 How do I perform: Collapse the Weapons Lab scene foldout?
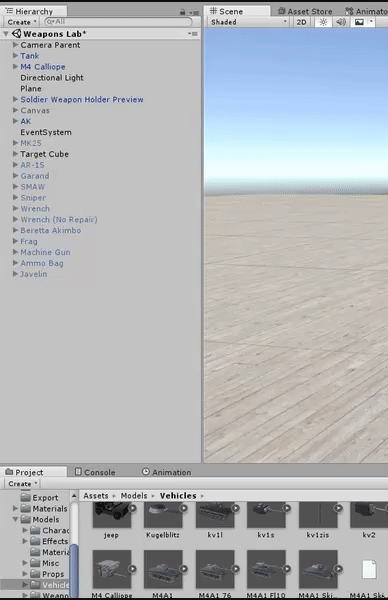click(6, 34)
